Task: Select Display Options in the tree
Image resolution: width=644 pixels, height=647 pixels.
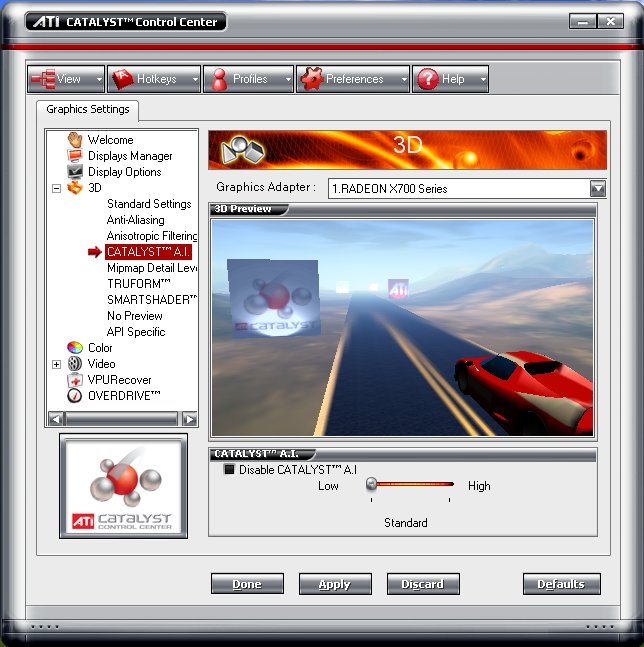Action: (125, 172)
